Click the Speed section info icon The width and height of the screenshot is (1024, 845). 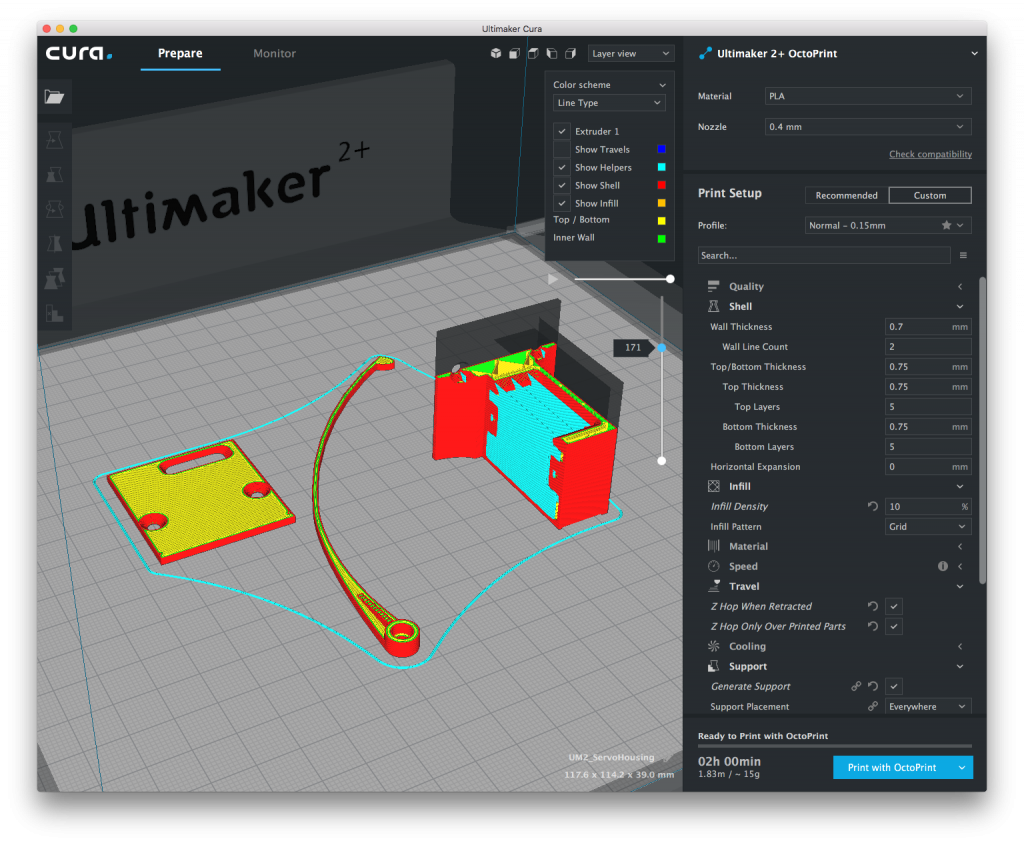pos(942,566)
